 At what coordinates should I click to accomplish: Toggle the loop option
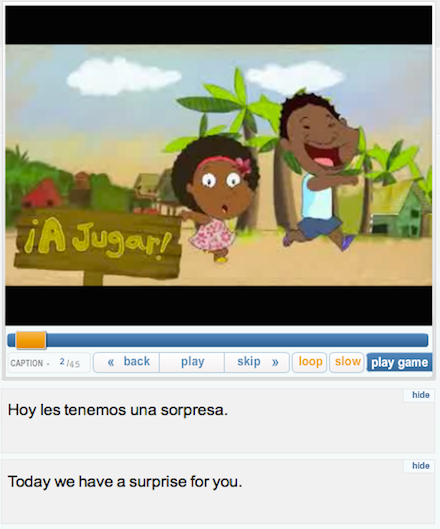[x=309, y=362]
